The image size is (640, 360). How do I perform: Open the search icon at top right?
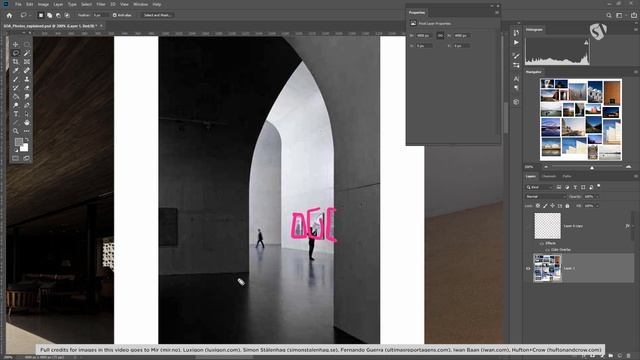pyautogui.click(x=609, y=15)
